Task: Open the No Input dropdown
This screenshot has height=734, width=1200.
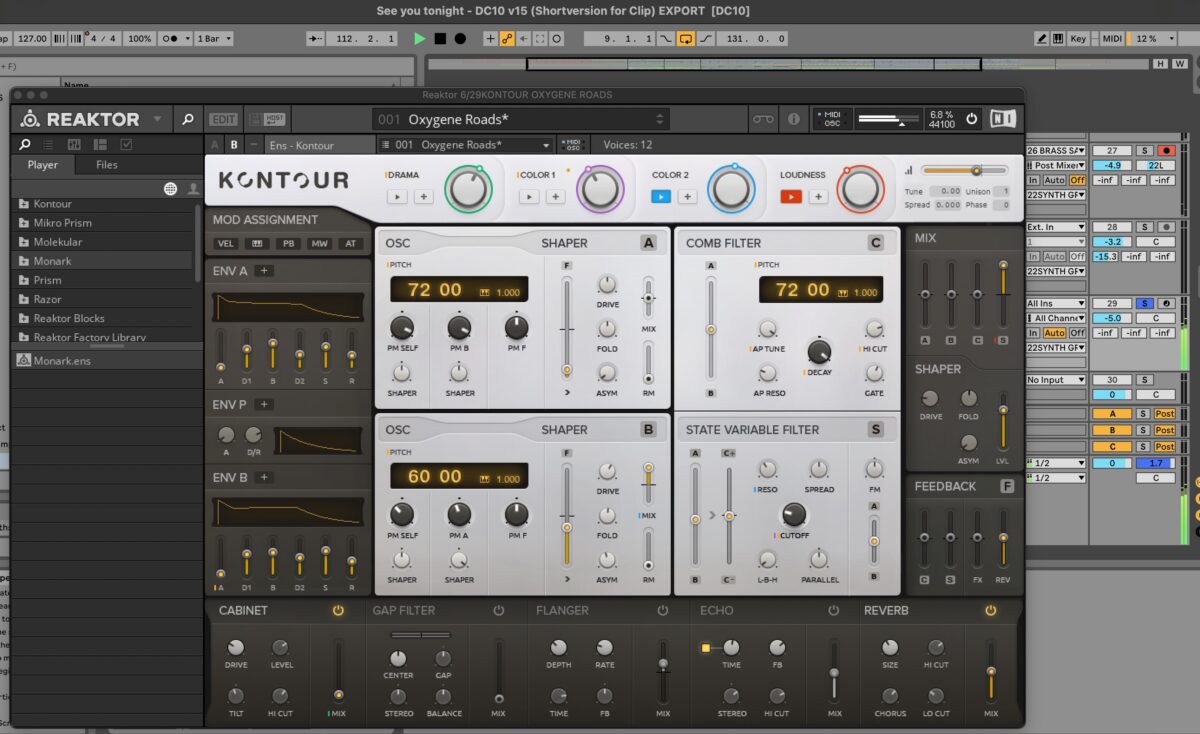Action: pyautogui.click(x=1056, y=380)
